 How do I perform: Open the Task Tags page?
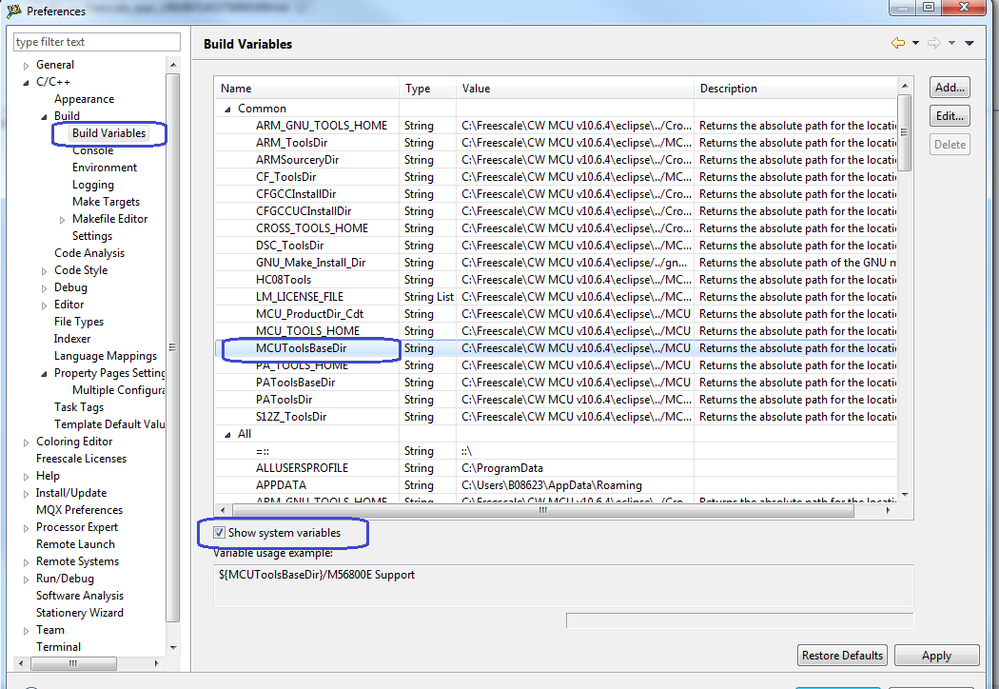78,407
